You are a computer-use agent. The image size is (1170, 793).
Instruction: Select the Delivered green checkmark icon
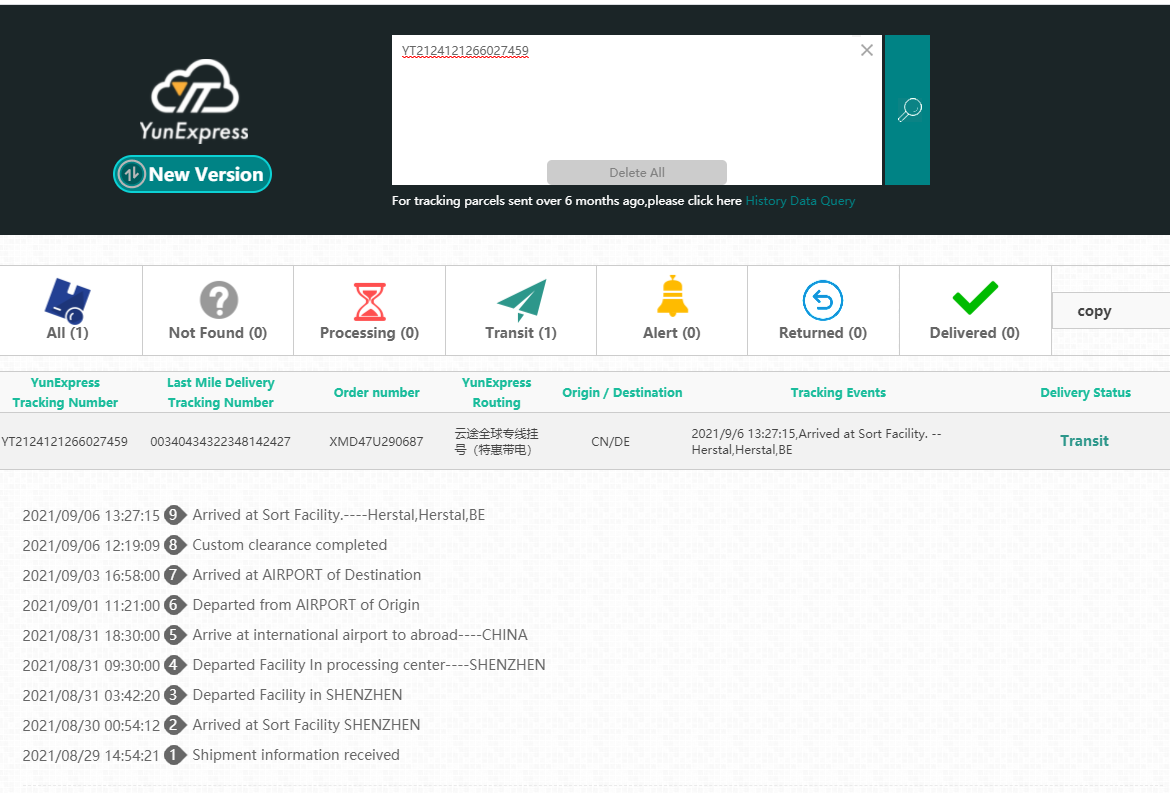[974, 298]
